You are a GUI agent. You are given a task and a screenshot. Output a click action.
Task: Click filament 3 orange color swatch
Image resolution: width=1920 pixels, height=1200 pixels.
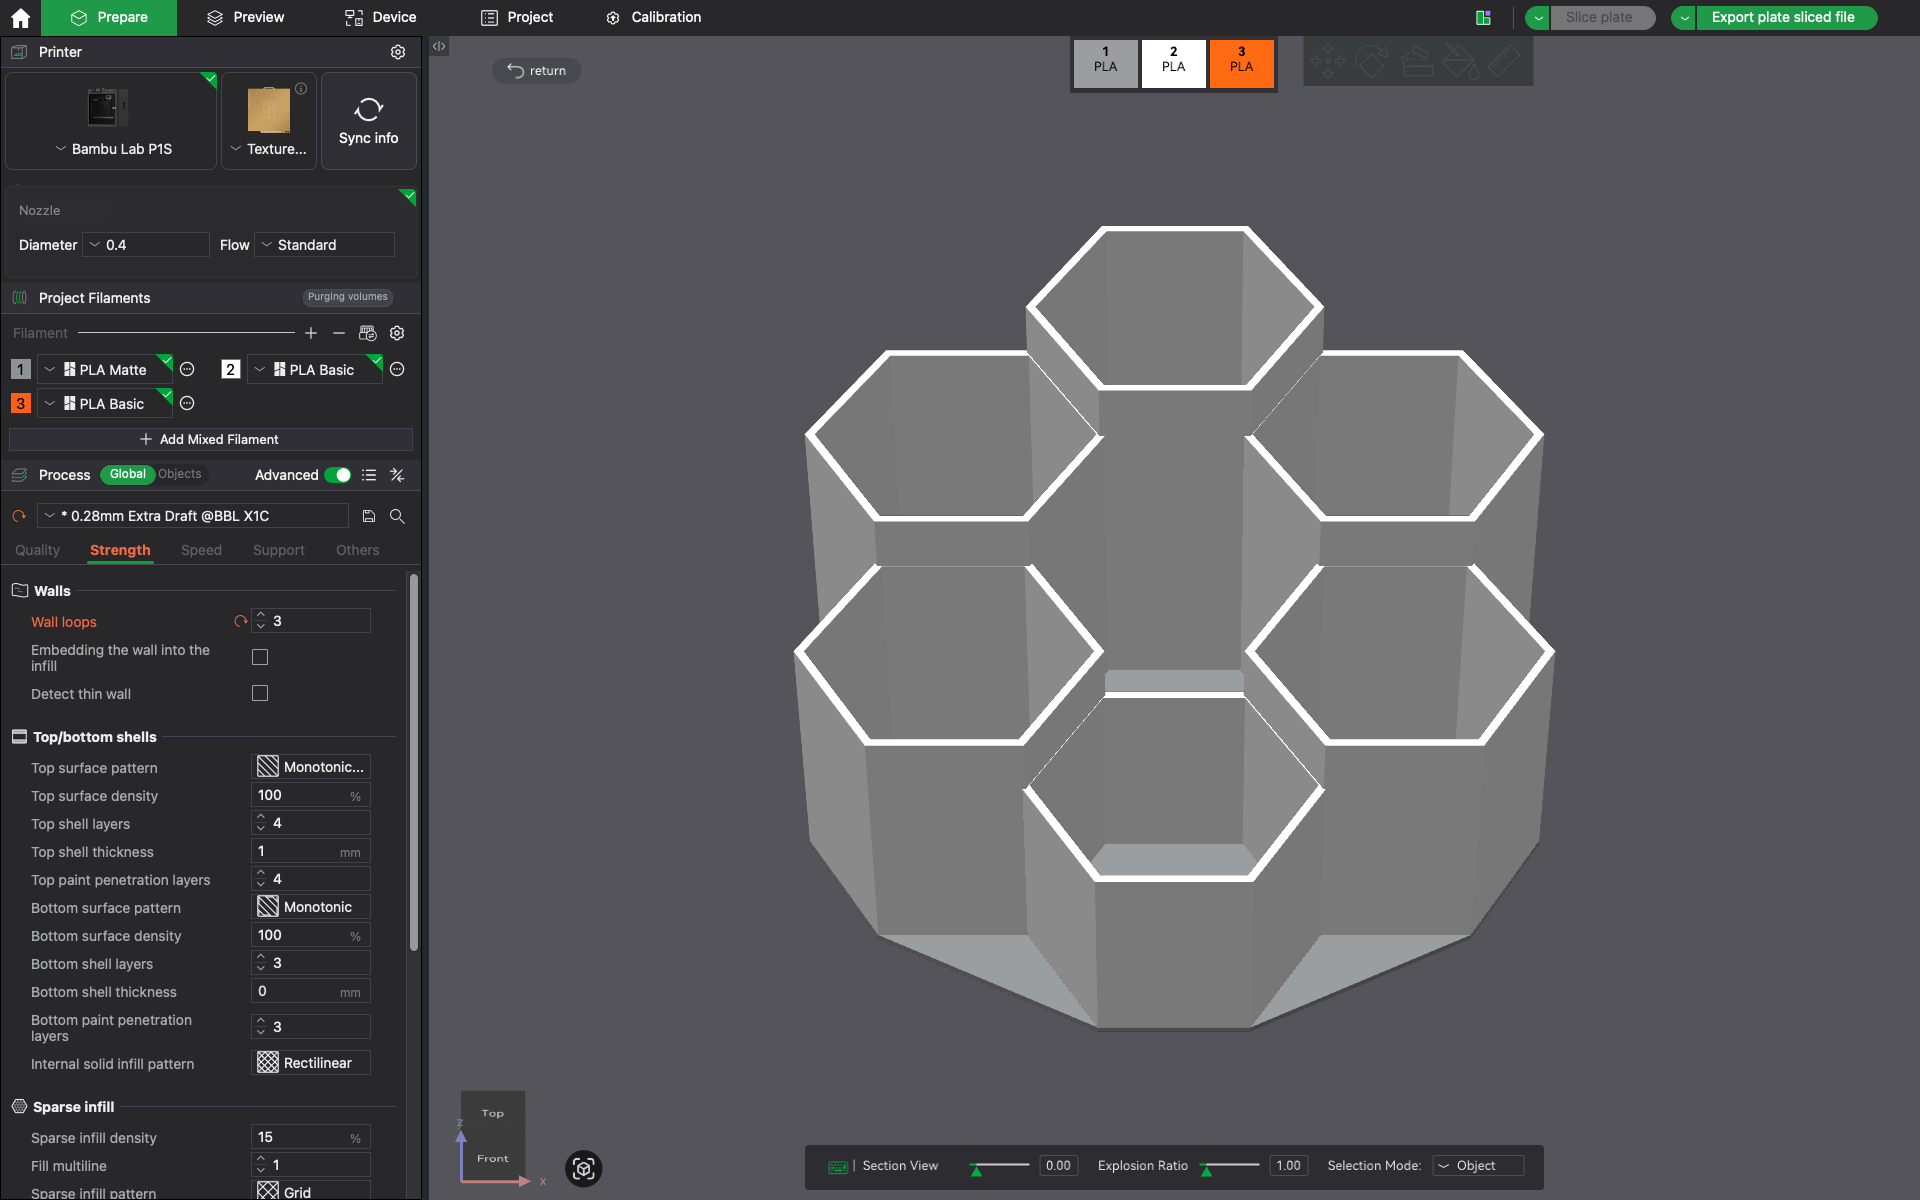(x=20, y=404)
